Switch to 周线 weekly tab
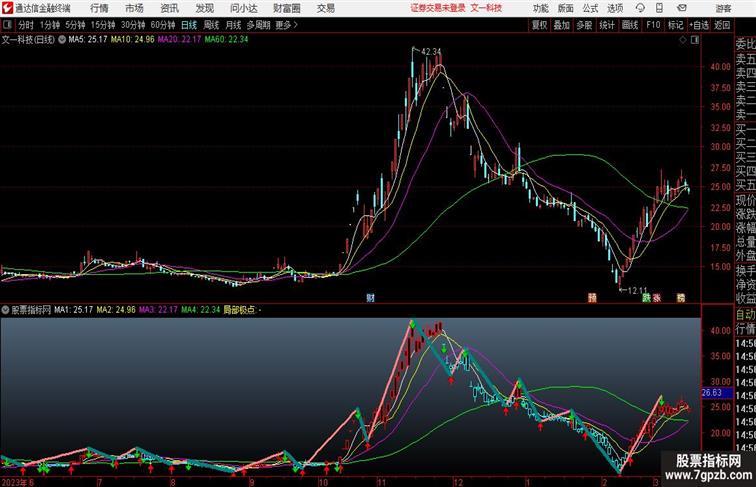756x487 pixels. pos(211,25)
